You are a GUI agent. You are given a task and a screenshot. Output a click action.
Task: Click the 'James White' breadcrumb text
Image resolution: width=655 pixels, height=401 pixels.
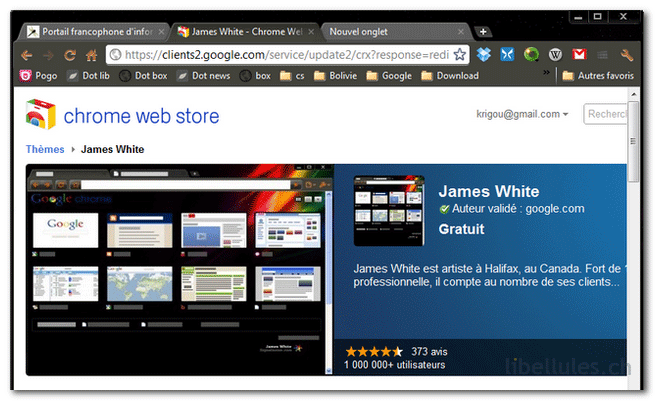(x=112, y=149)
